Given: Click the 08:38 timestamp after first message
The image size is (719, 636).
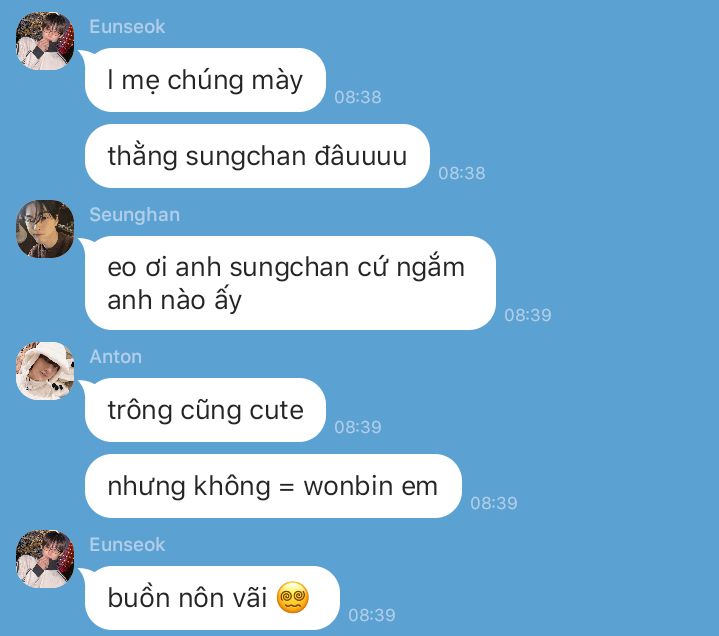Looking at the screenshot, I should [358, 97].
